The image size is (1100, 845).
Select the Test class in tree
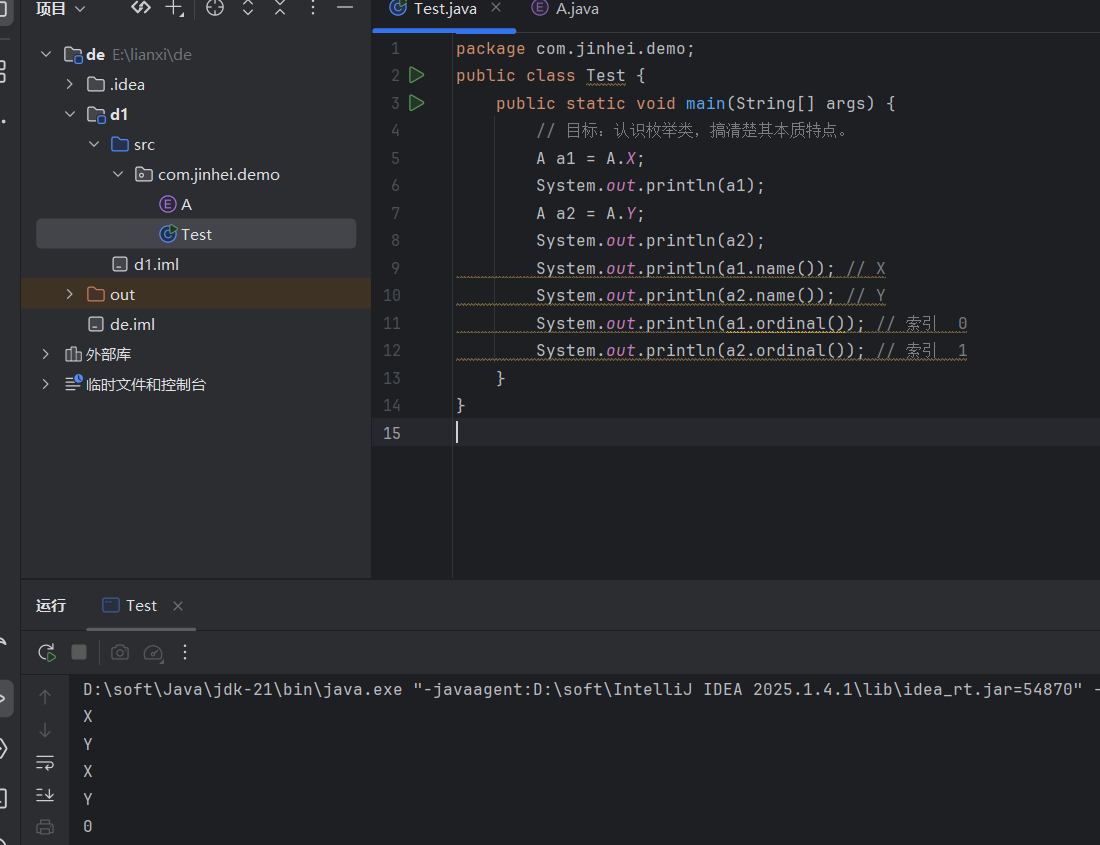click(x=196, y=234)
